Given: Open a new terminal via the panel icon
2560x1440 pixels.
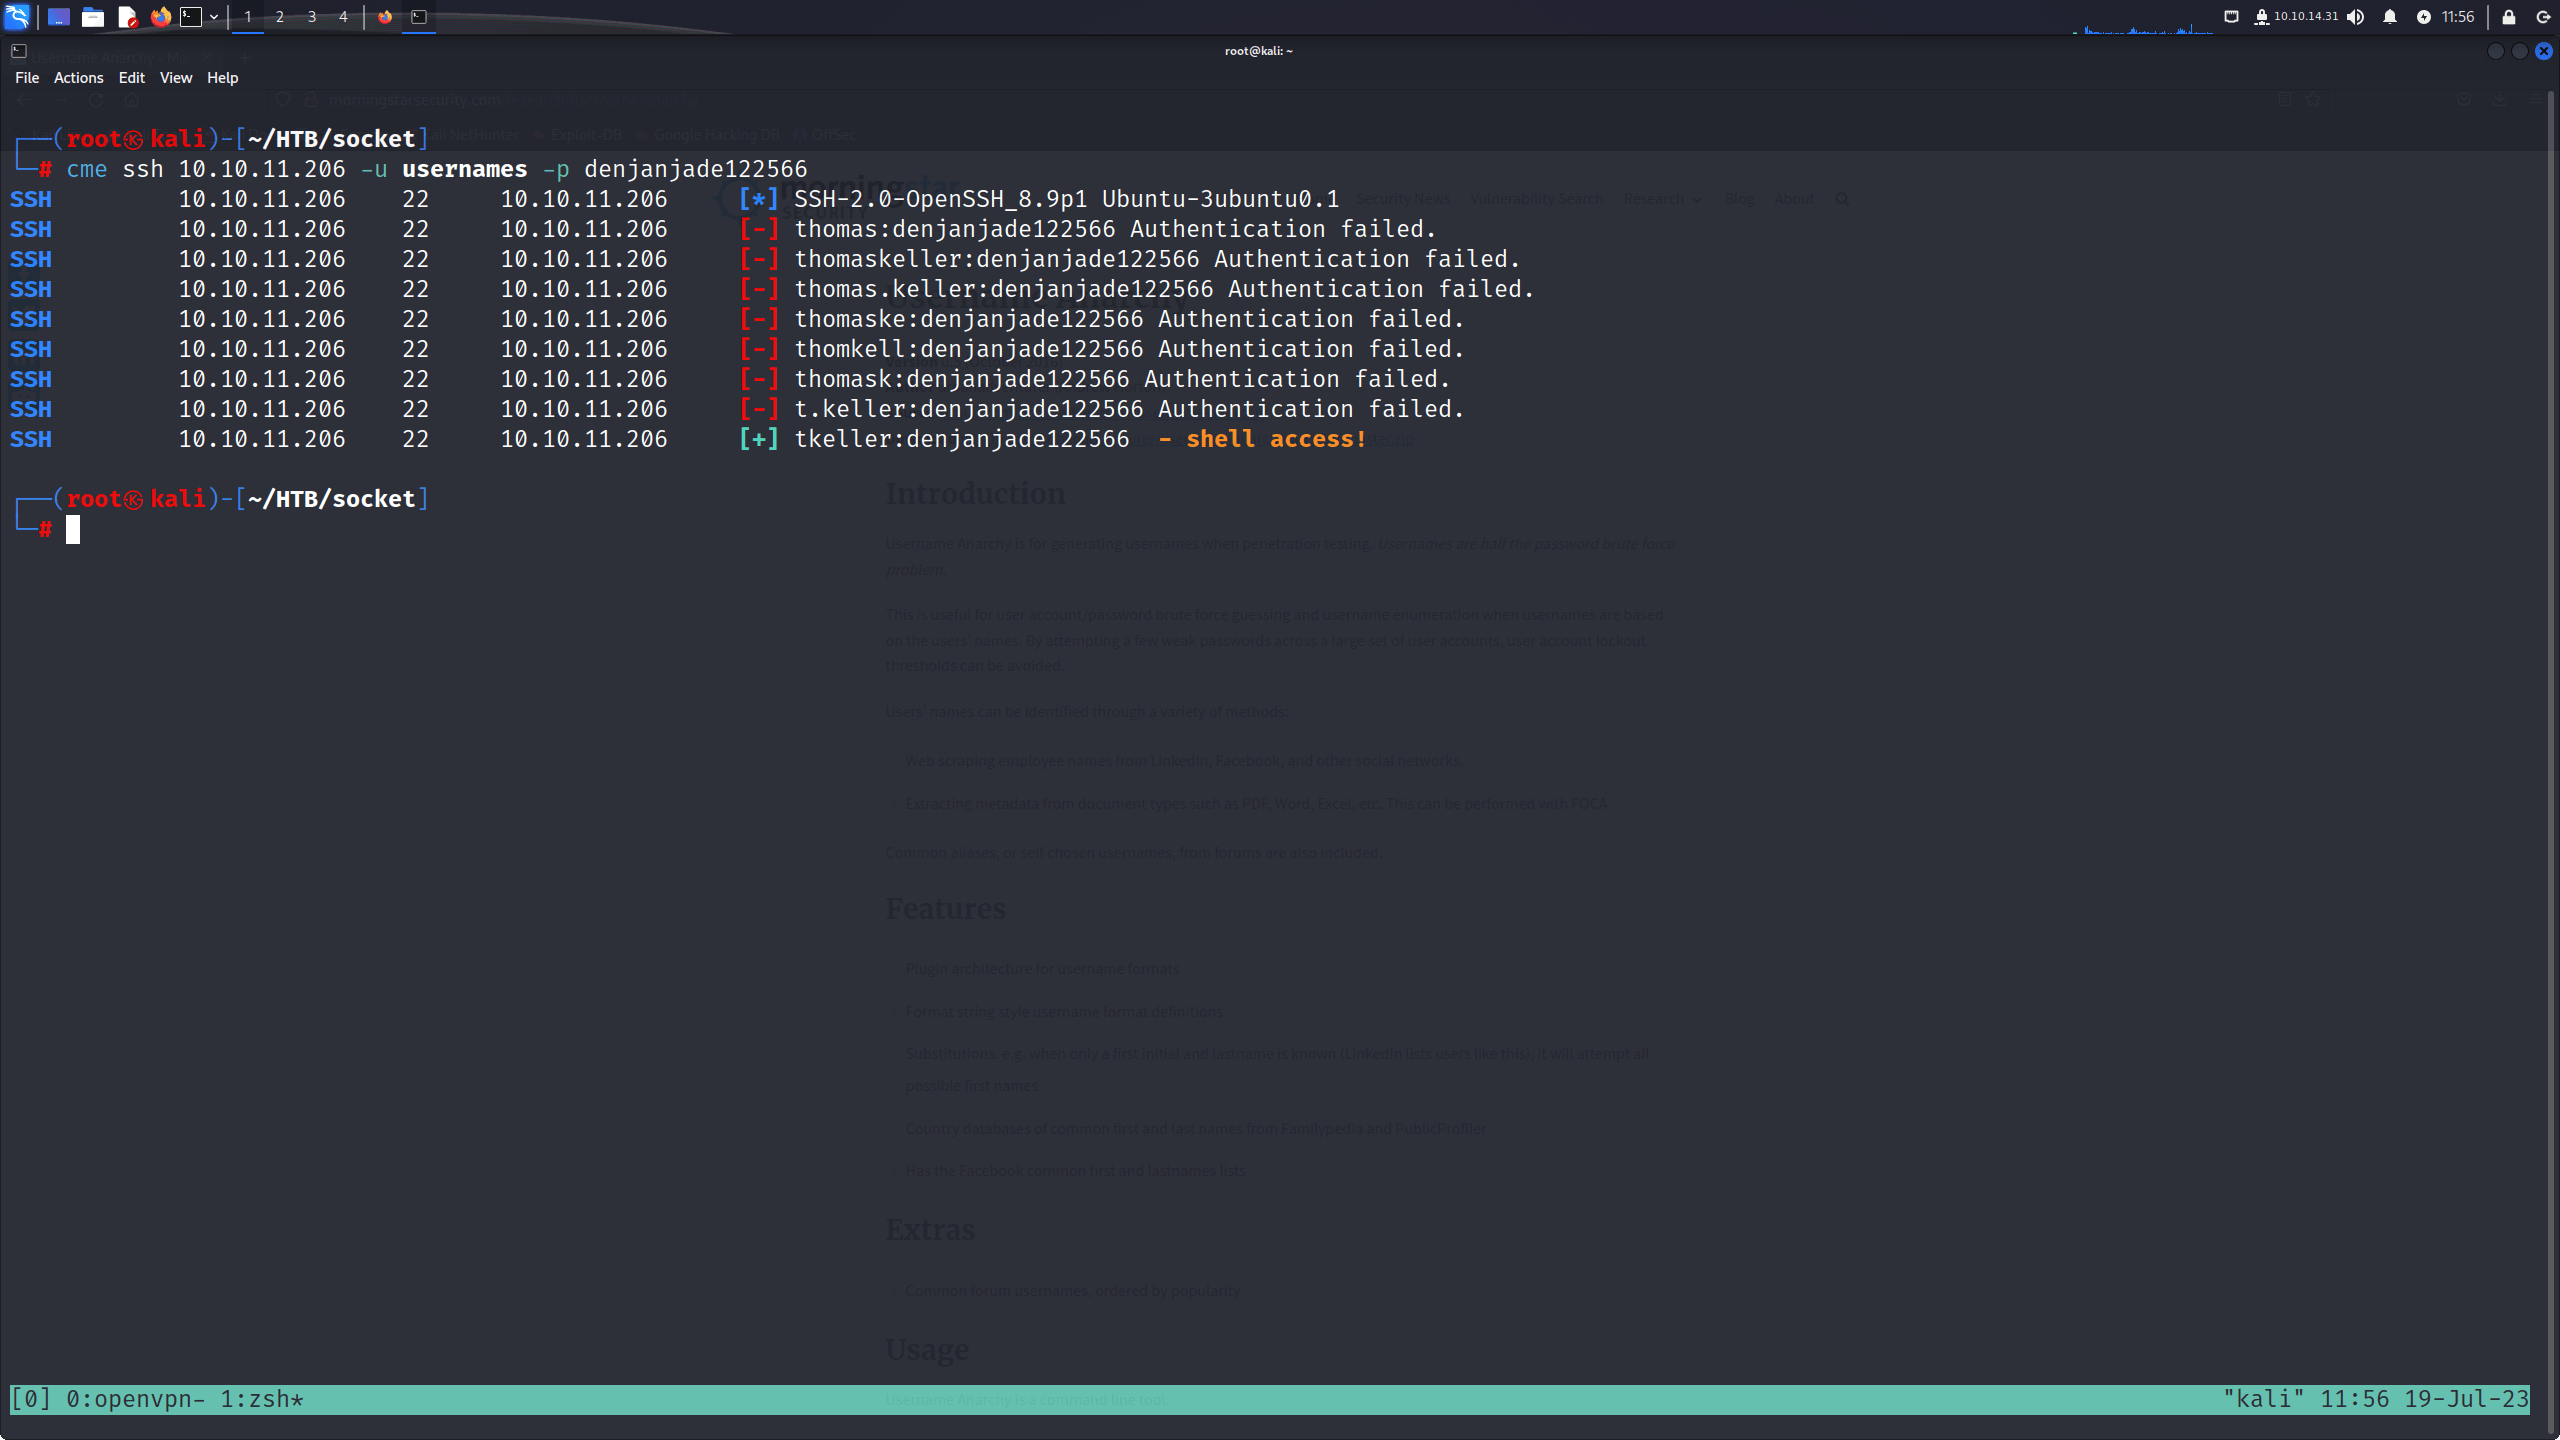Looking at the screenshot, I should point(191,17).
